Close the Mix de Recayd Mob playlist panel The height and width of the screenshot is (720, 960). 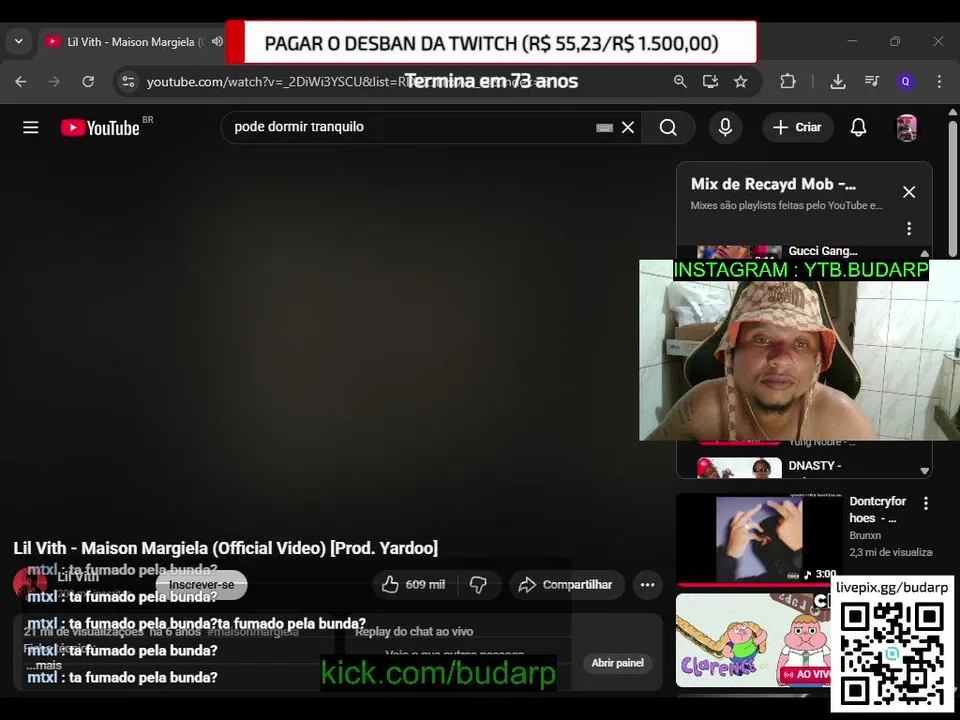click(909, 192)
